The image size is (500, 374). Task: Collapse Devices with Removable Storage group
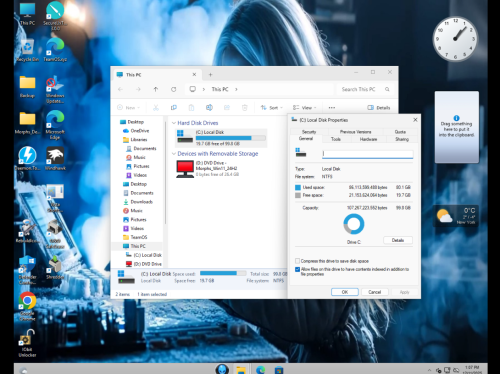point(174,154)
